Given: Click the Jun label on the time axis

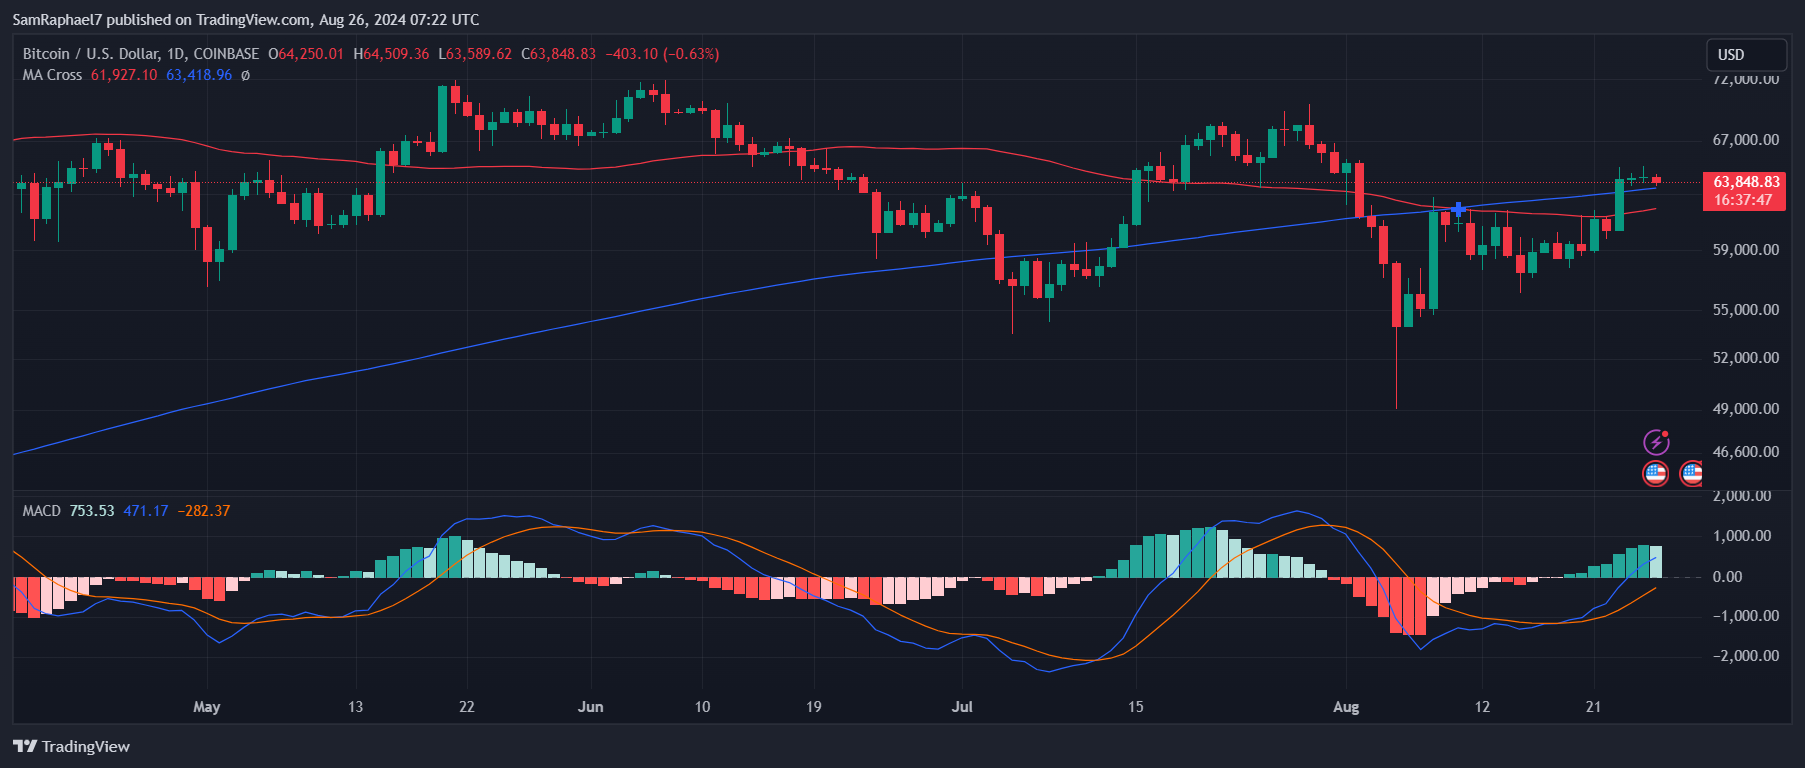Looking at the screenshot, I should point(591,707).
